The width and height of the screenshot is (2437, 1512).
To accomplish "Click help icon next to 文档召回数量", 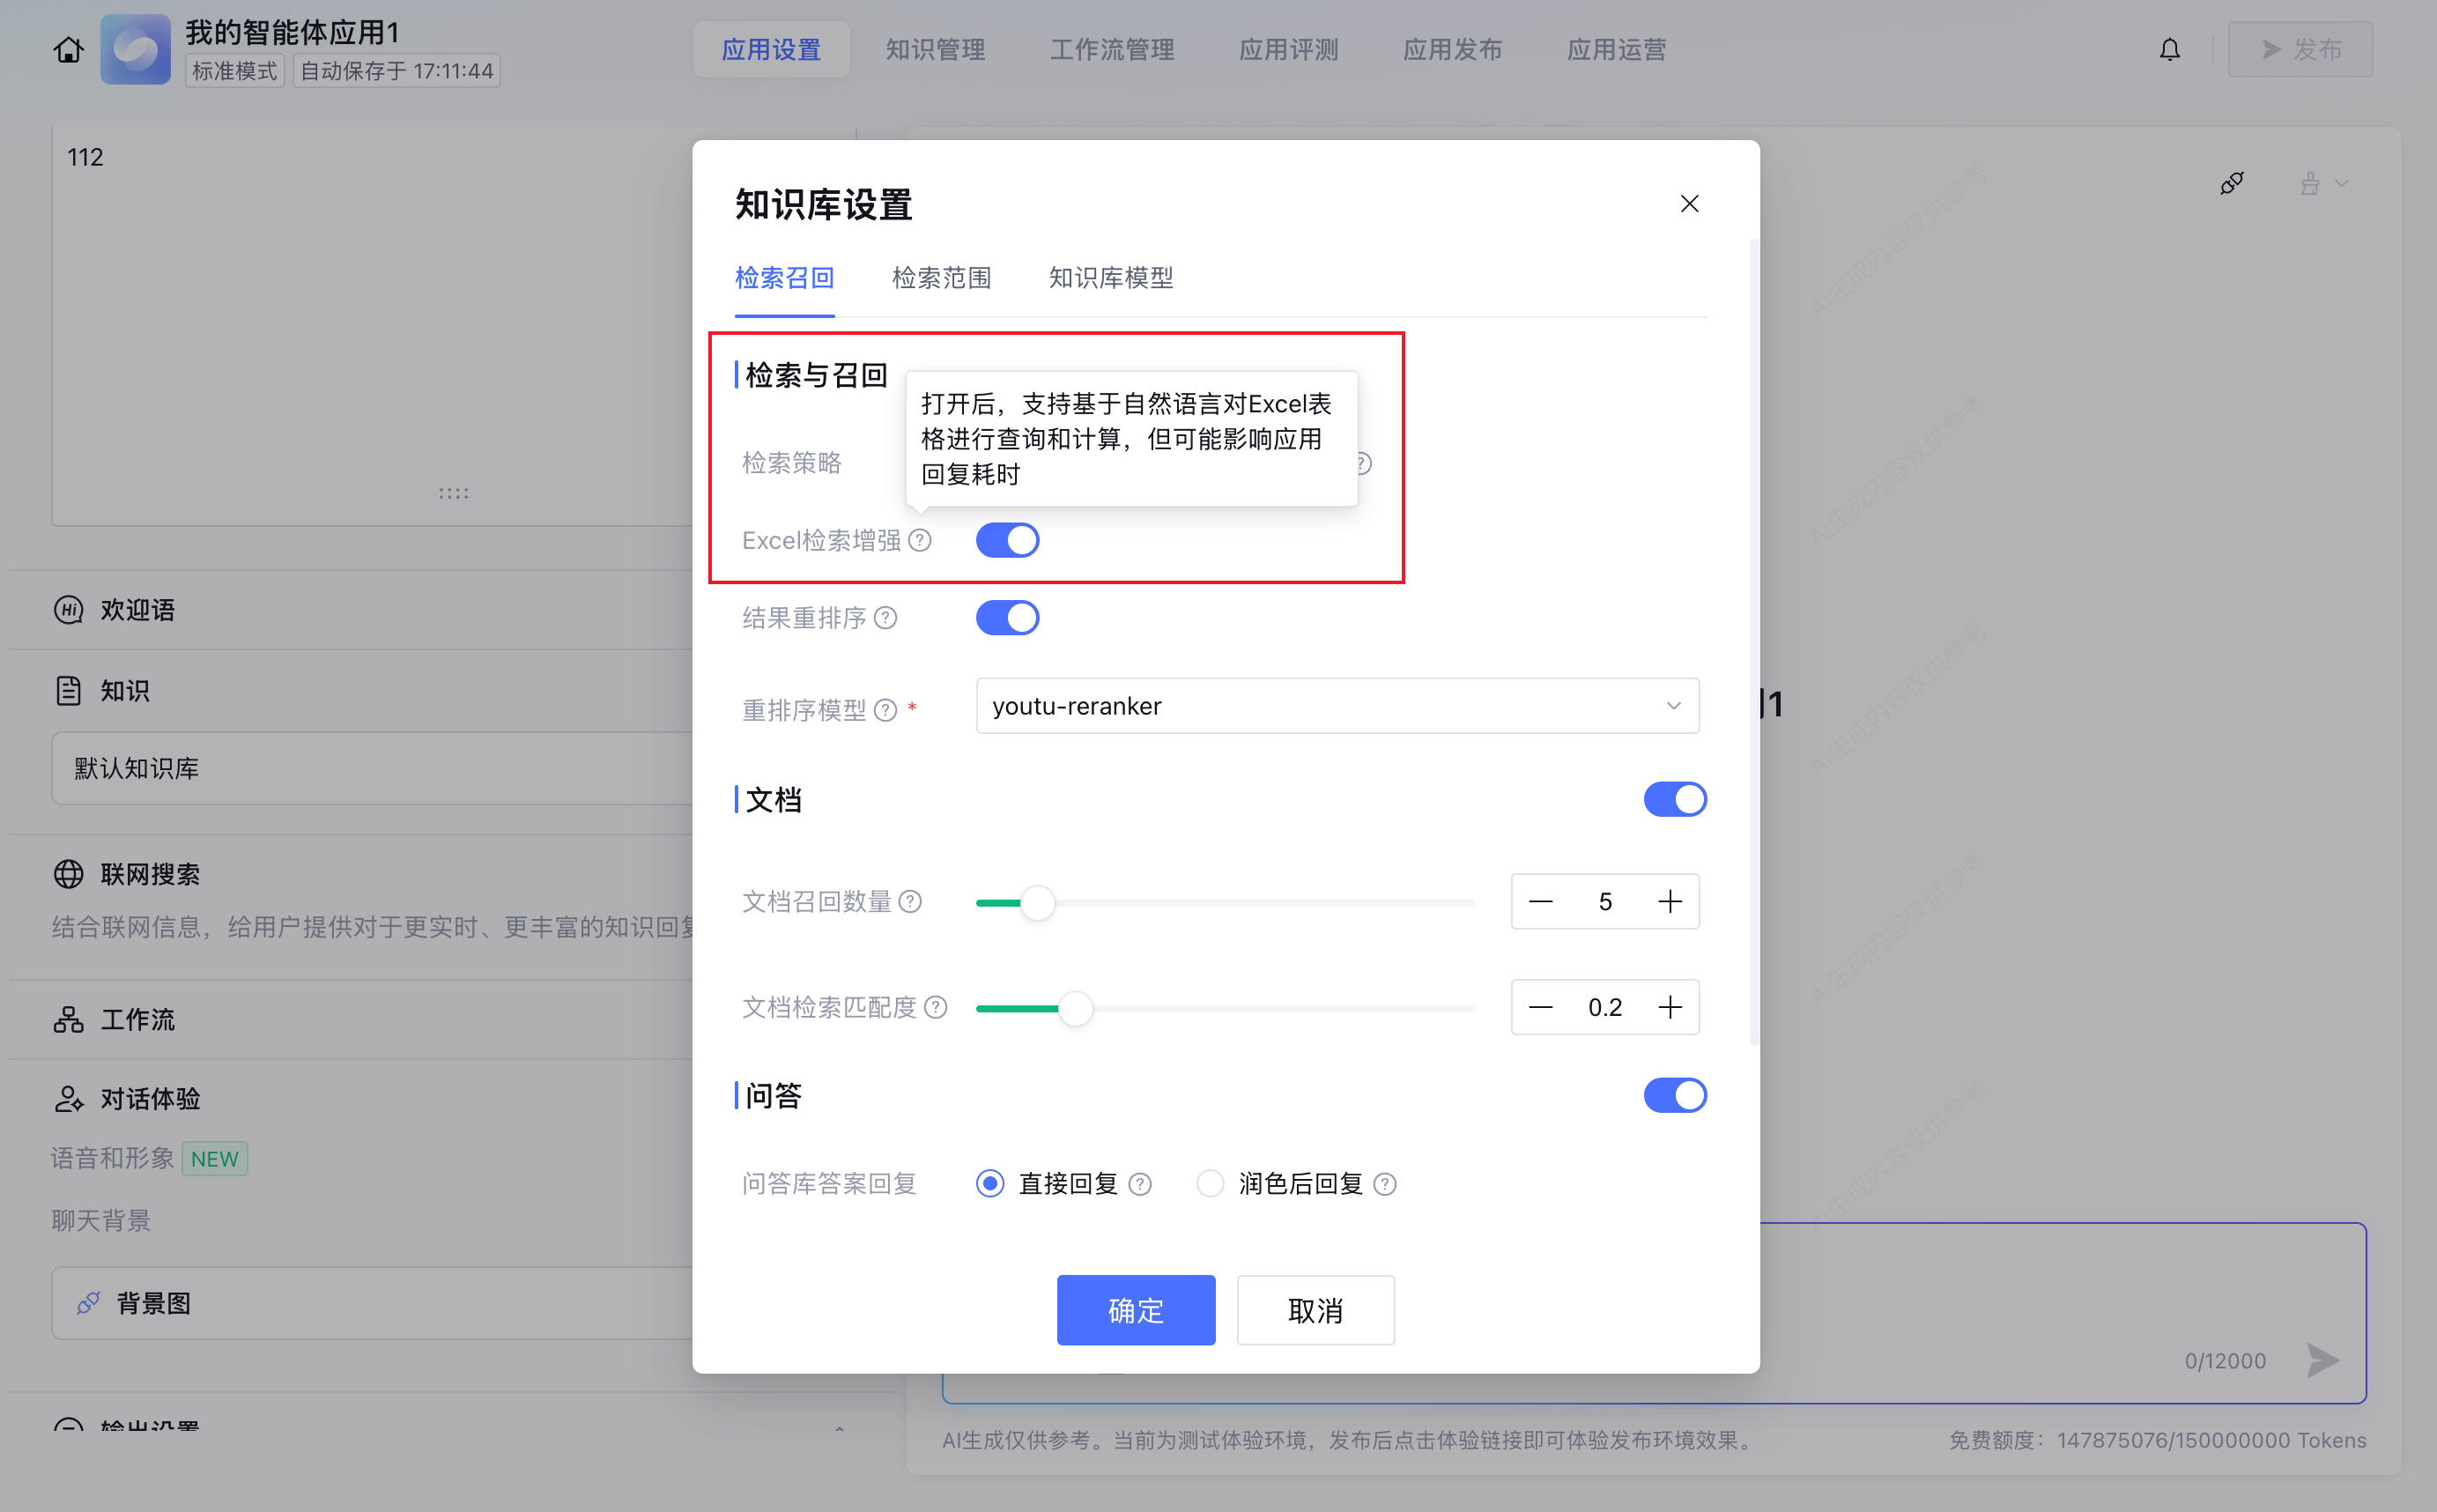I will point(910,902).
